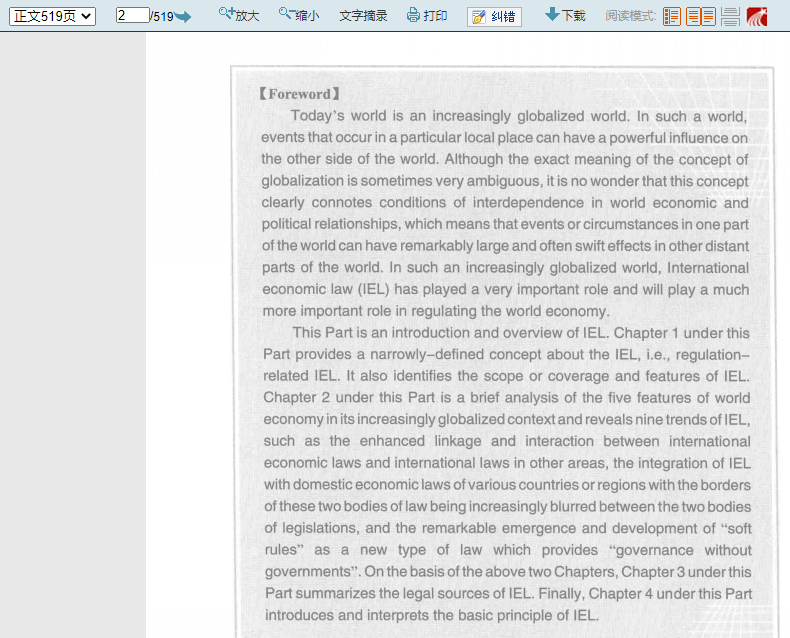Print the page with 打印

[427, 16]
